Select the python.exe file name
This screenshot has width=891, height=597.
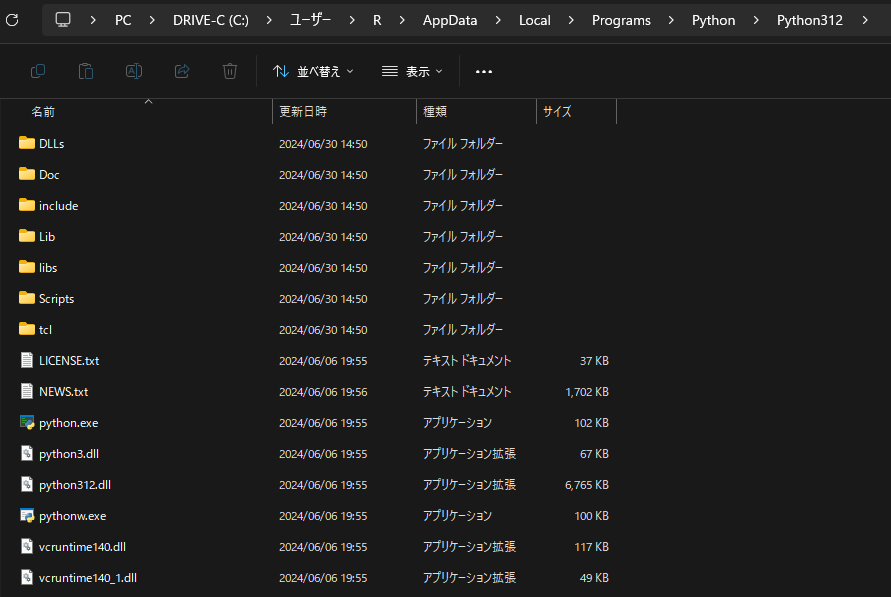69,423
